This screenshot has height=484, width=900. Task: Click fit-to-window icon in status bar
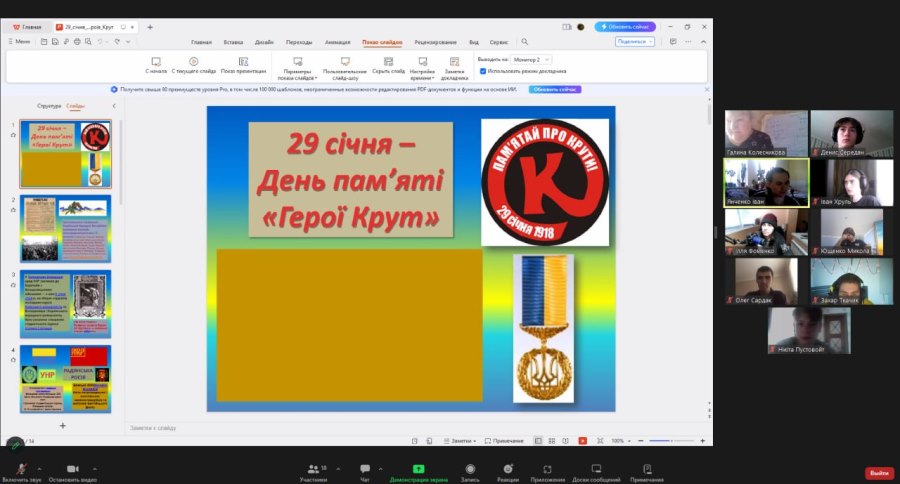[x=600, y=441]
